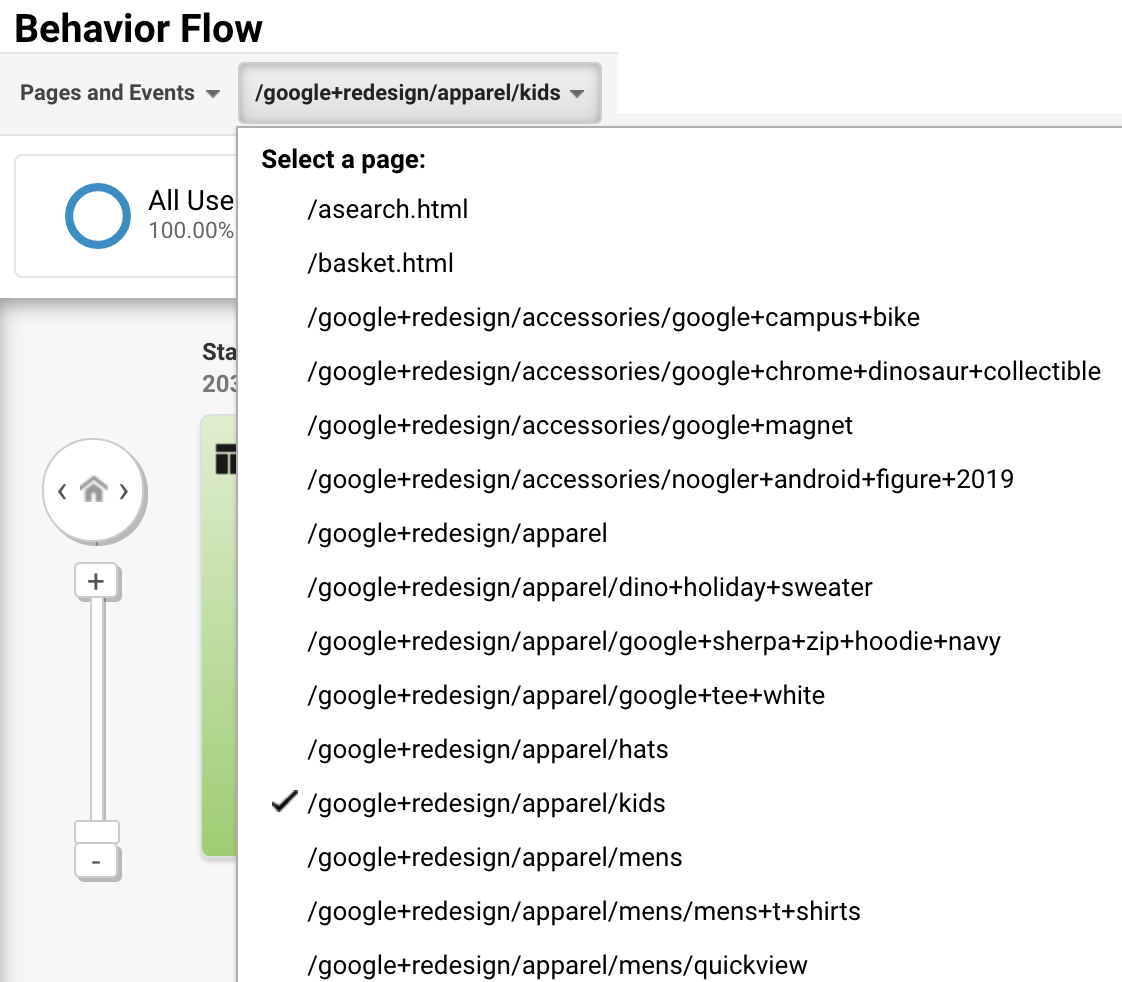
Task: Click the All Users segment label
Action: tap(191, 201)
